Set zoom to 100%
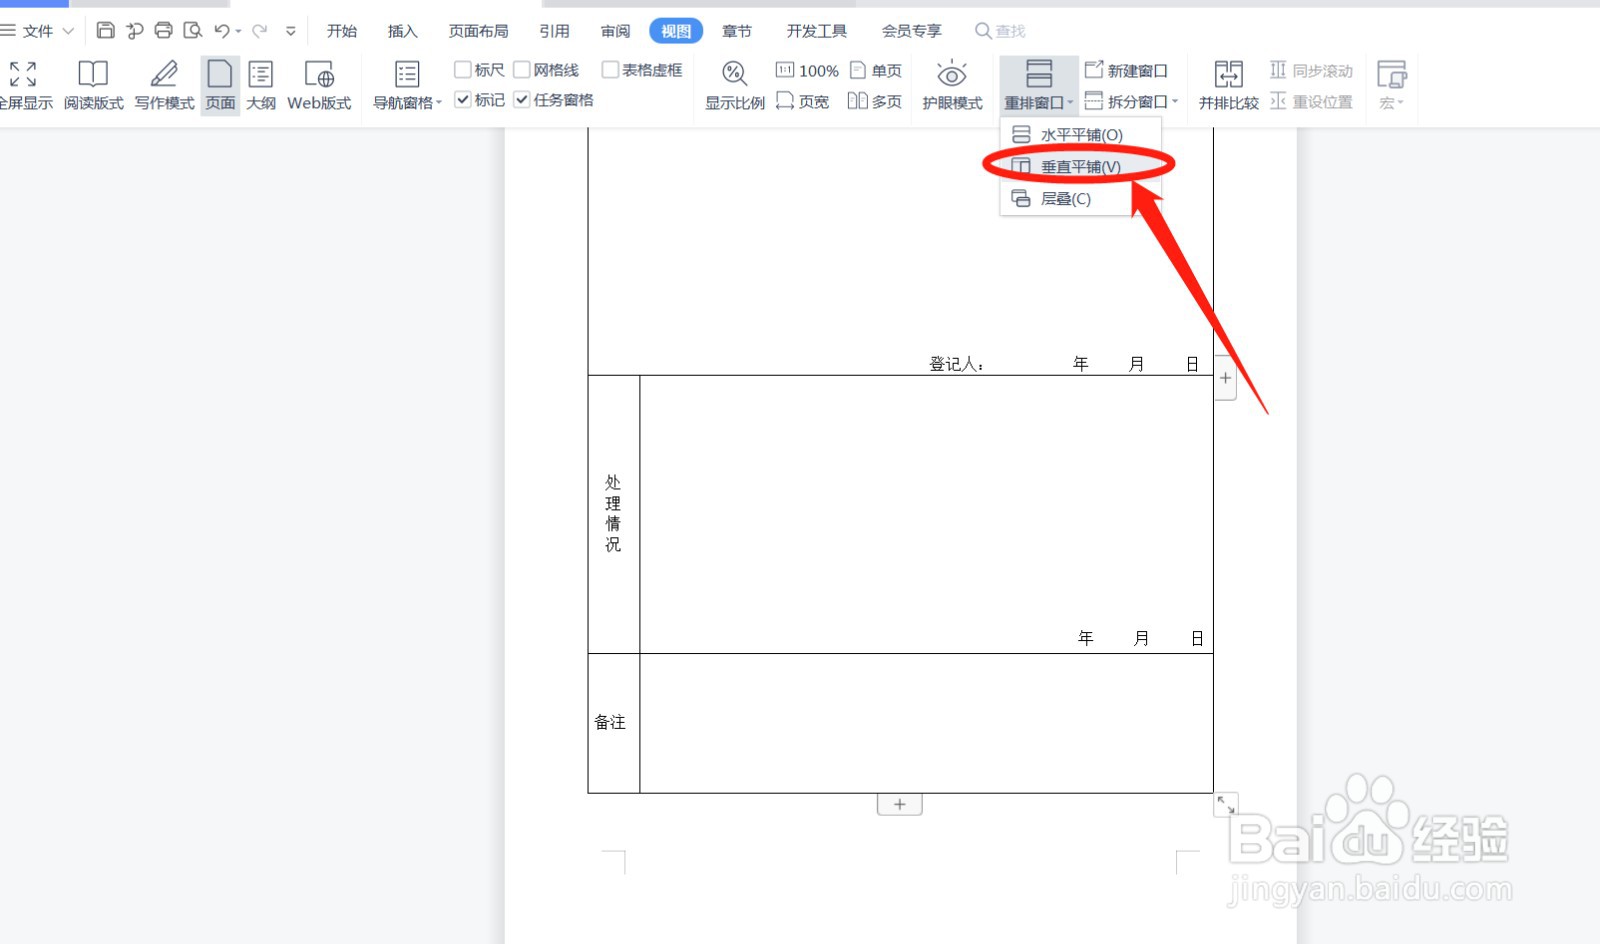 [807, 70]
